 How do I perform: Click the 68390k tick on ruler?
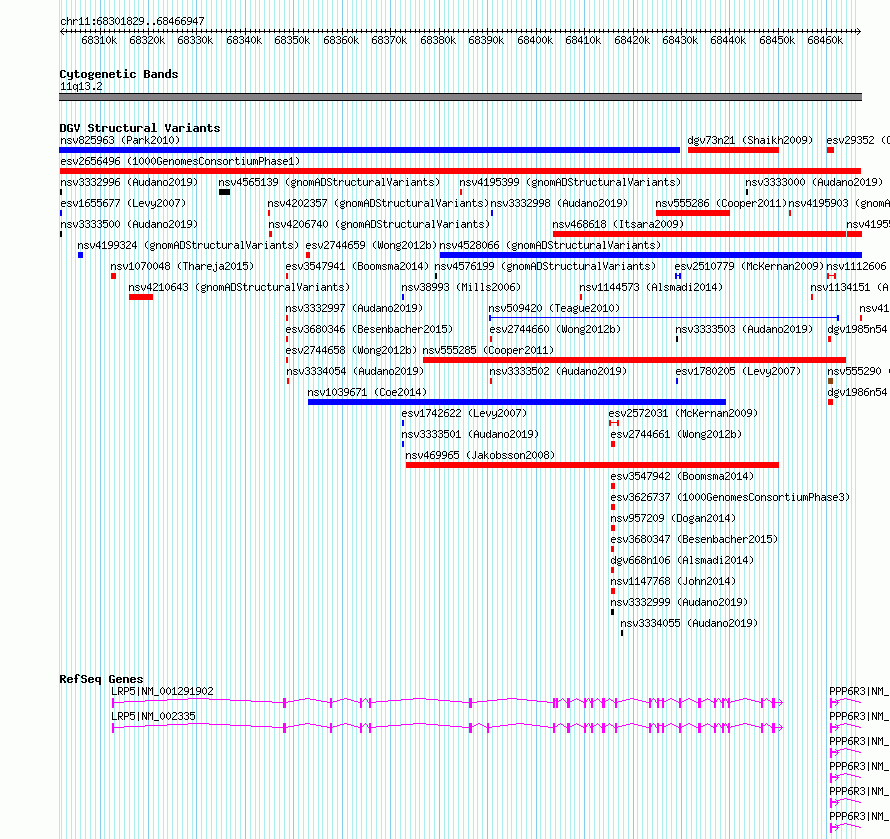486,40
